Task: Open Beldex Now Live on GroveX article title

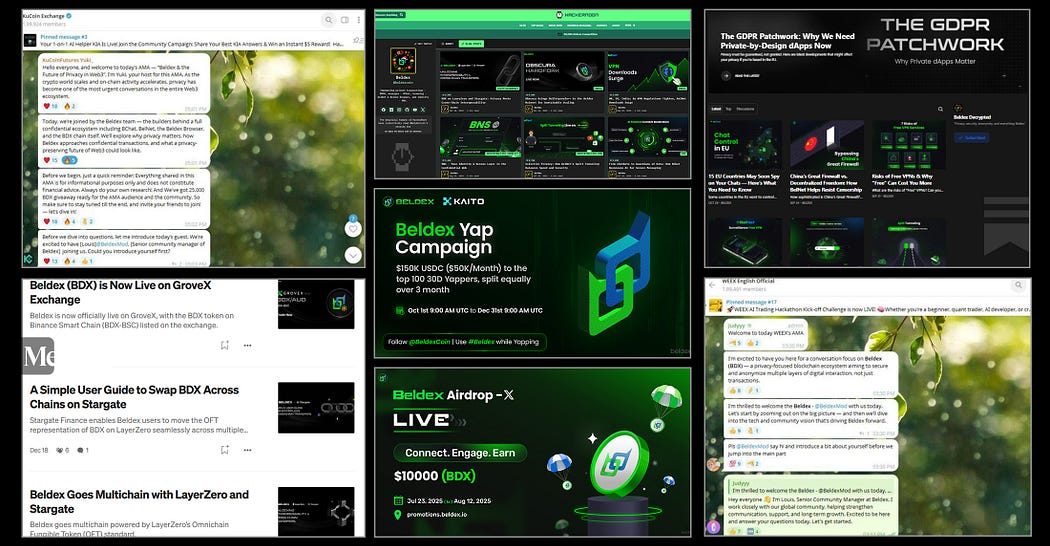Action: (x=121, y=292)
